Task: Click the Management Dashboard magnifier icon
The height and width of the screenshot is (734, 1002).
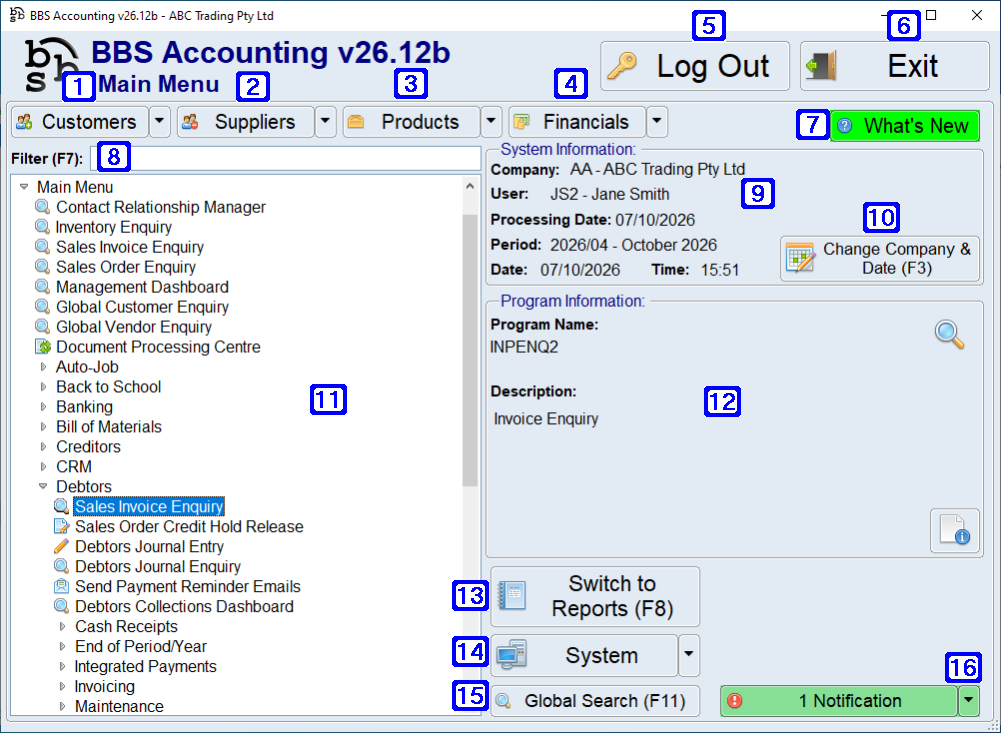Action: click(43, 287)
